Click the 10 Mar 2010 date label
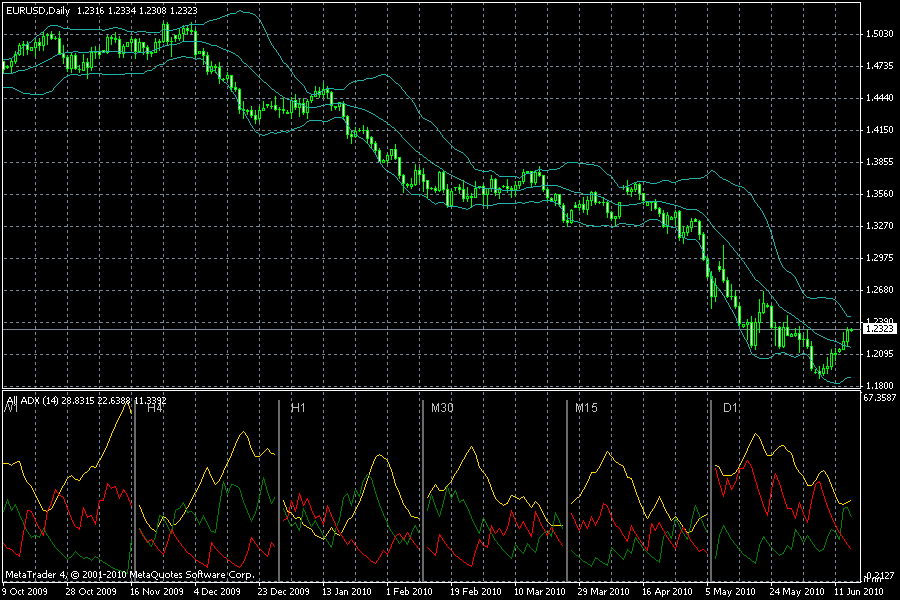 pyautogui.click(x=540, y=592)
